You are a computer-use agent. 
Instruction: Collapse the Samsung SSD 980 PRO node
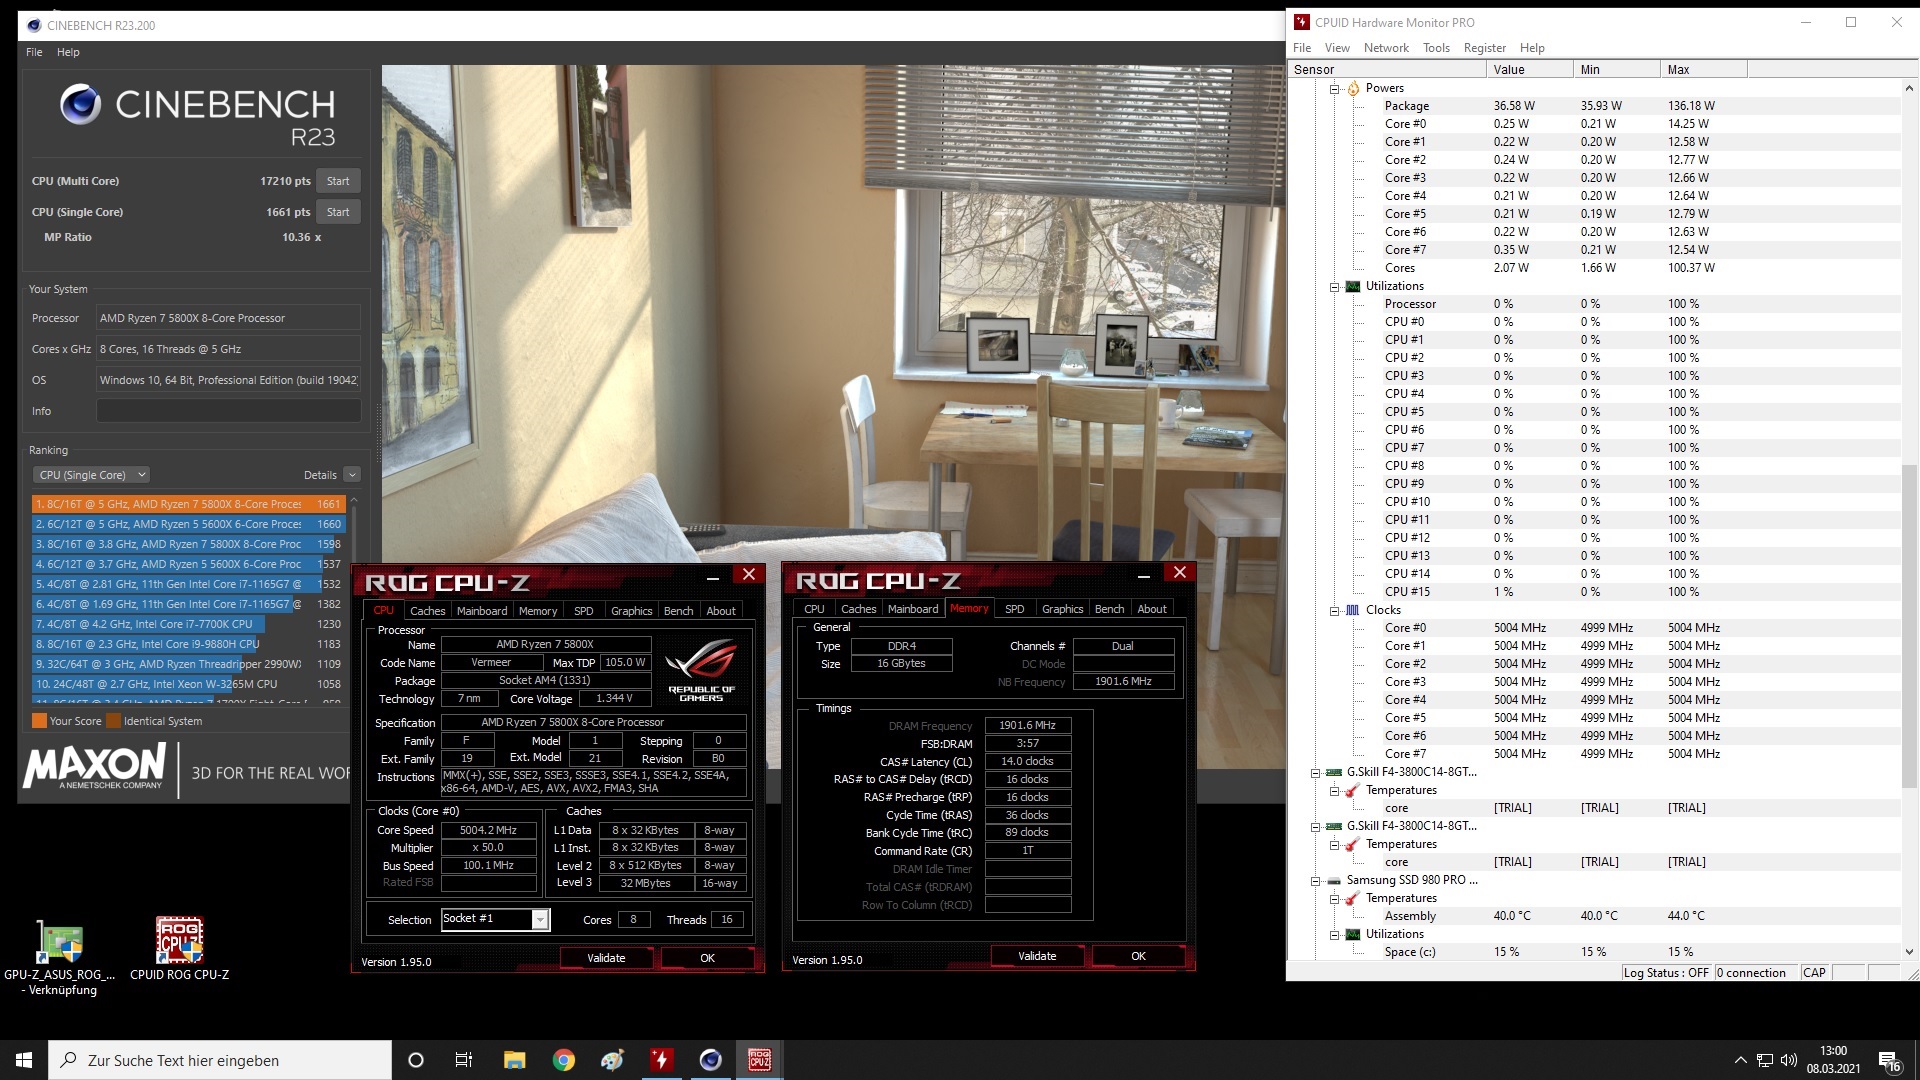[x=1317, y=880]
